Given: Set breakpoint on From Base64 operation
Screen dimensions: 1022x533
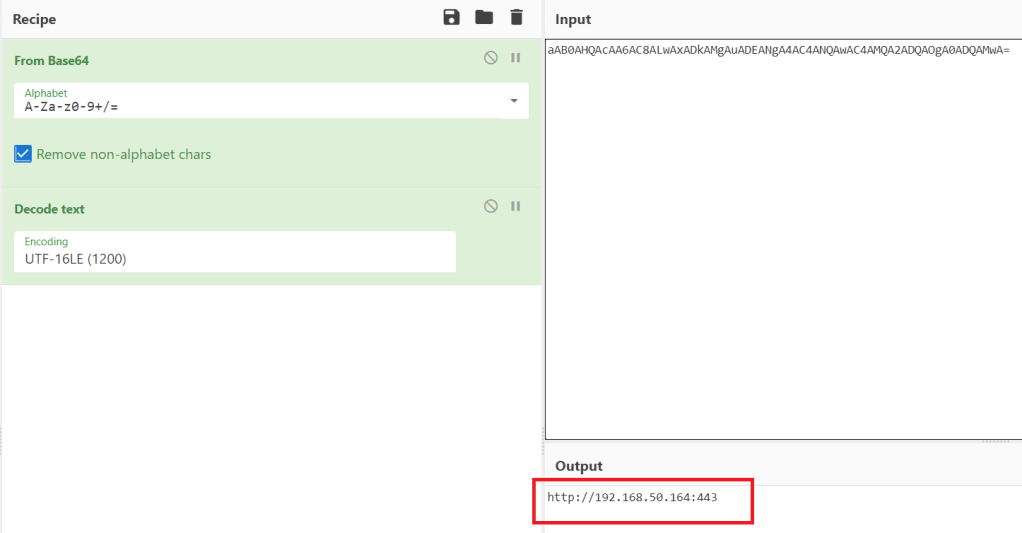Looking at the screenshot, I should point(516,58).
